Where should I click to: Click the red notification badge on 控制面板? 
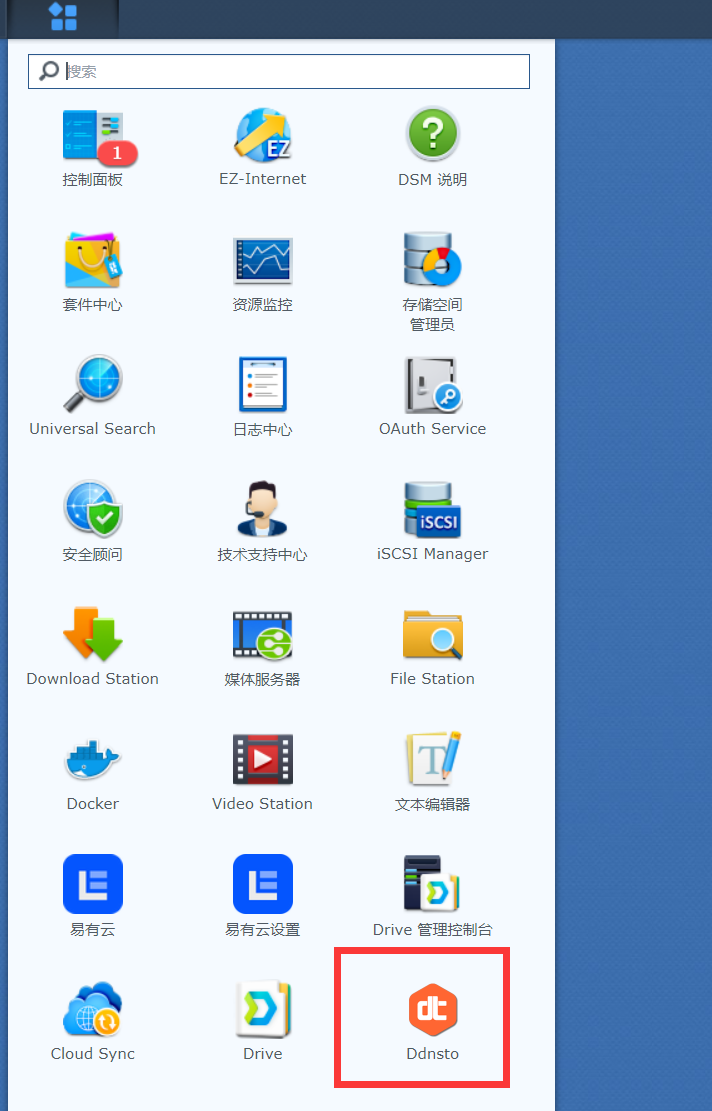118,152
